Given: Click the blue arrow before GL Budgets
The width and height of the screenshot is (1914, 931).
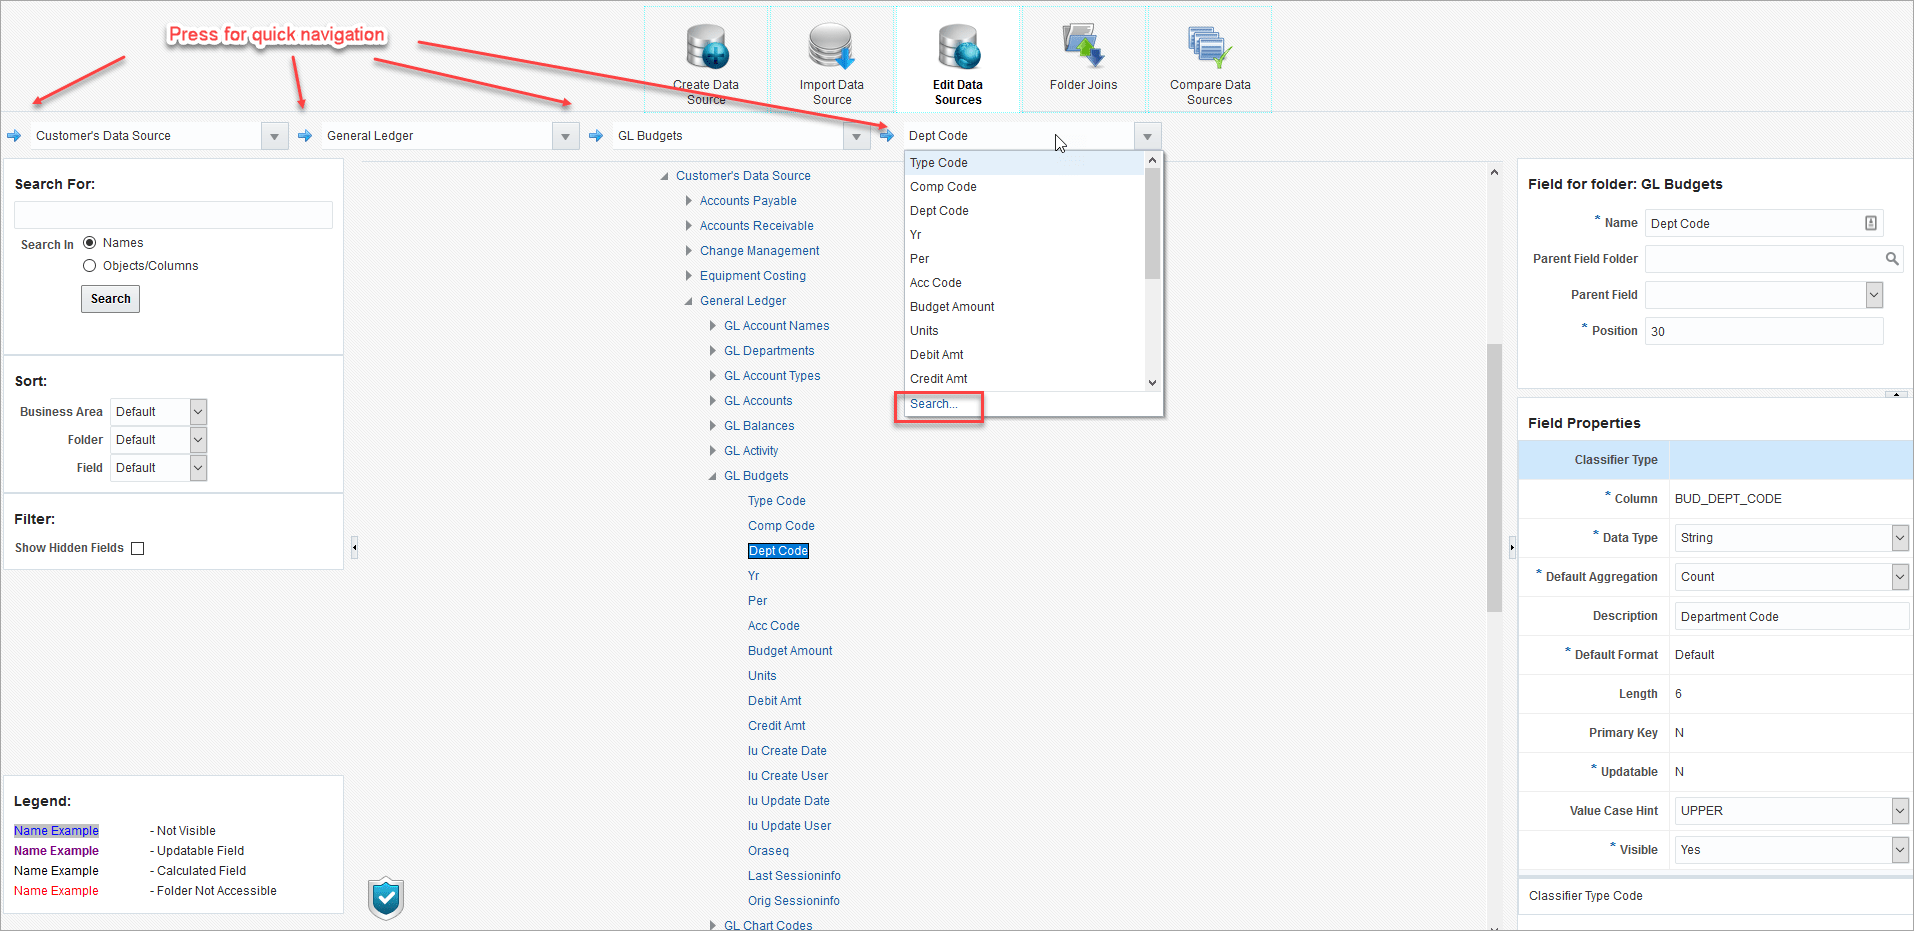Looking at the screenshot, I should [596, 136].
